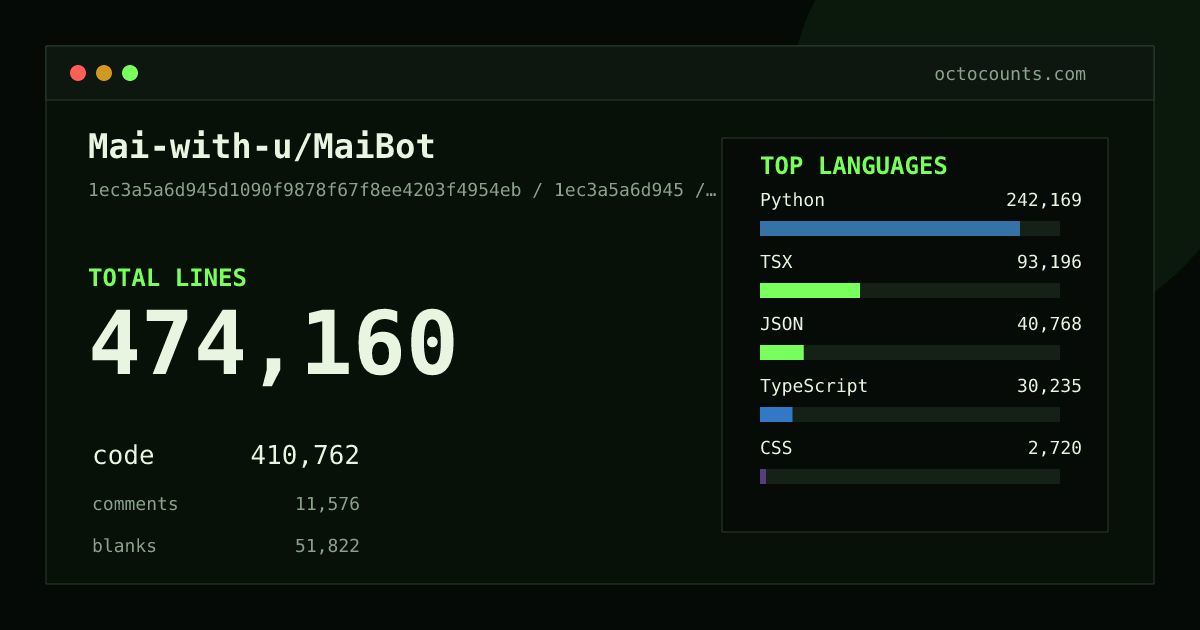Viewport: 1200px width, 630px height.
Task: Click the TOP LANGUAGES heading
Action: coord(854,166)
